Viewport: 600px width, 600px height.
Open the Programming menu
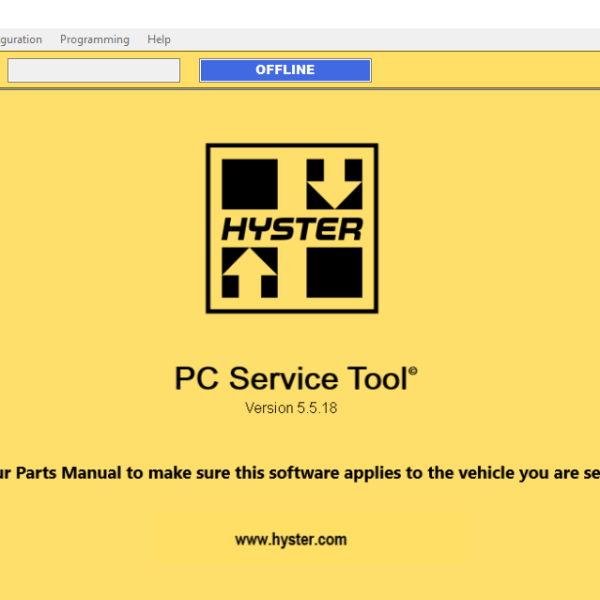(95, 39)
